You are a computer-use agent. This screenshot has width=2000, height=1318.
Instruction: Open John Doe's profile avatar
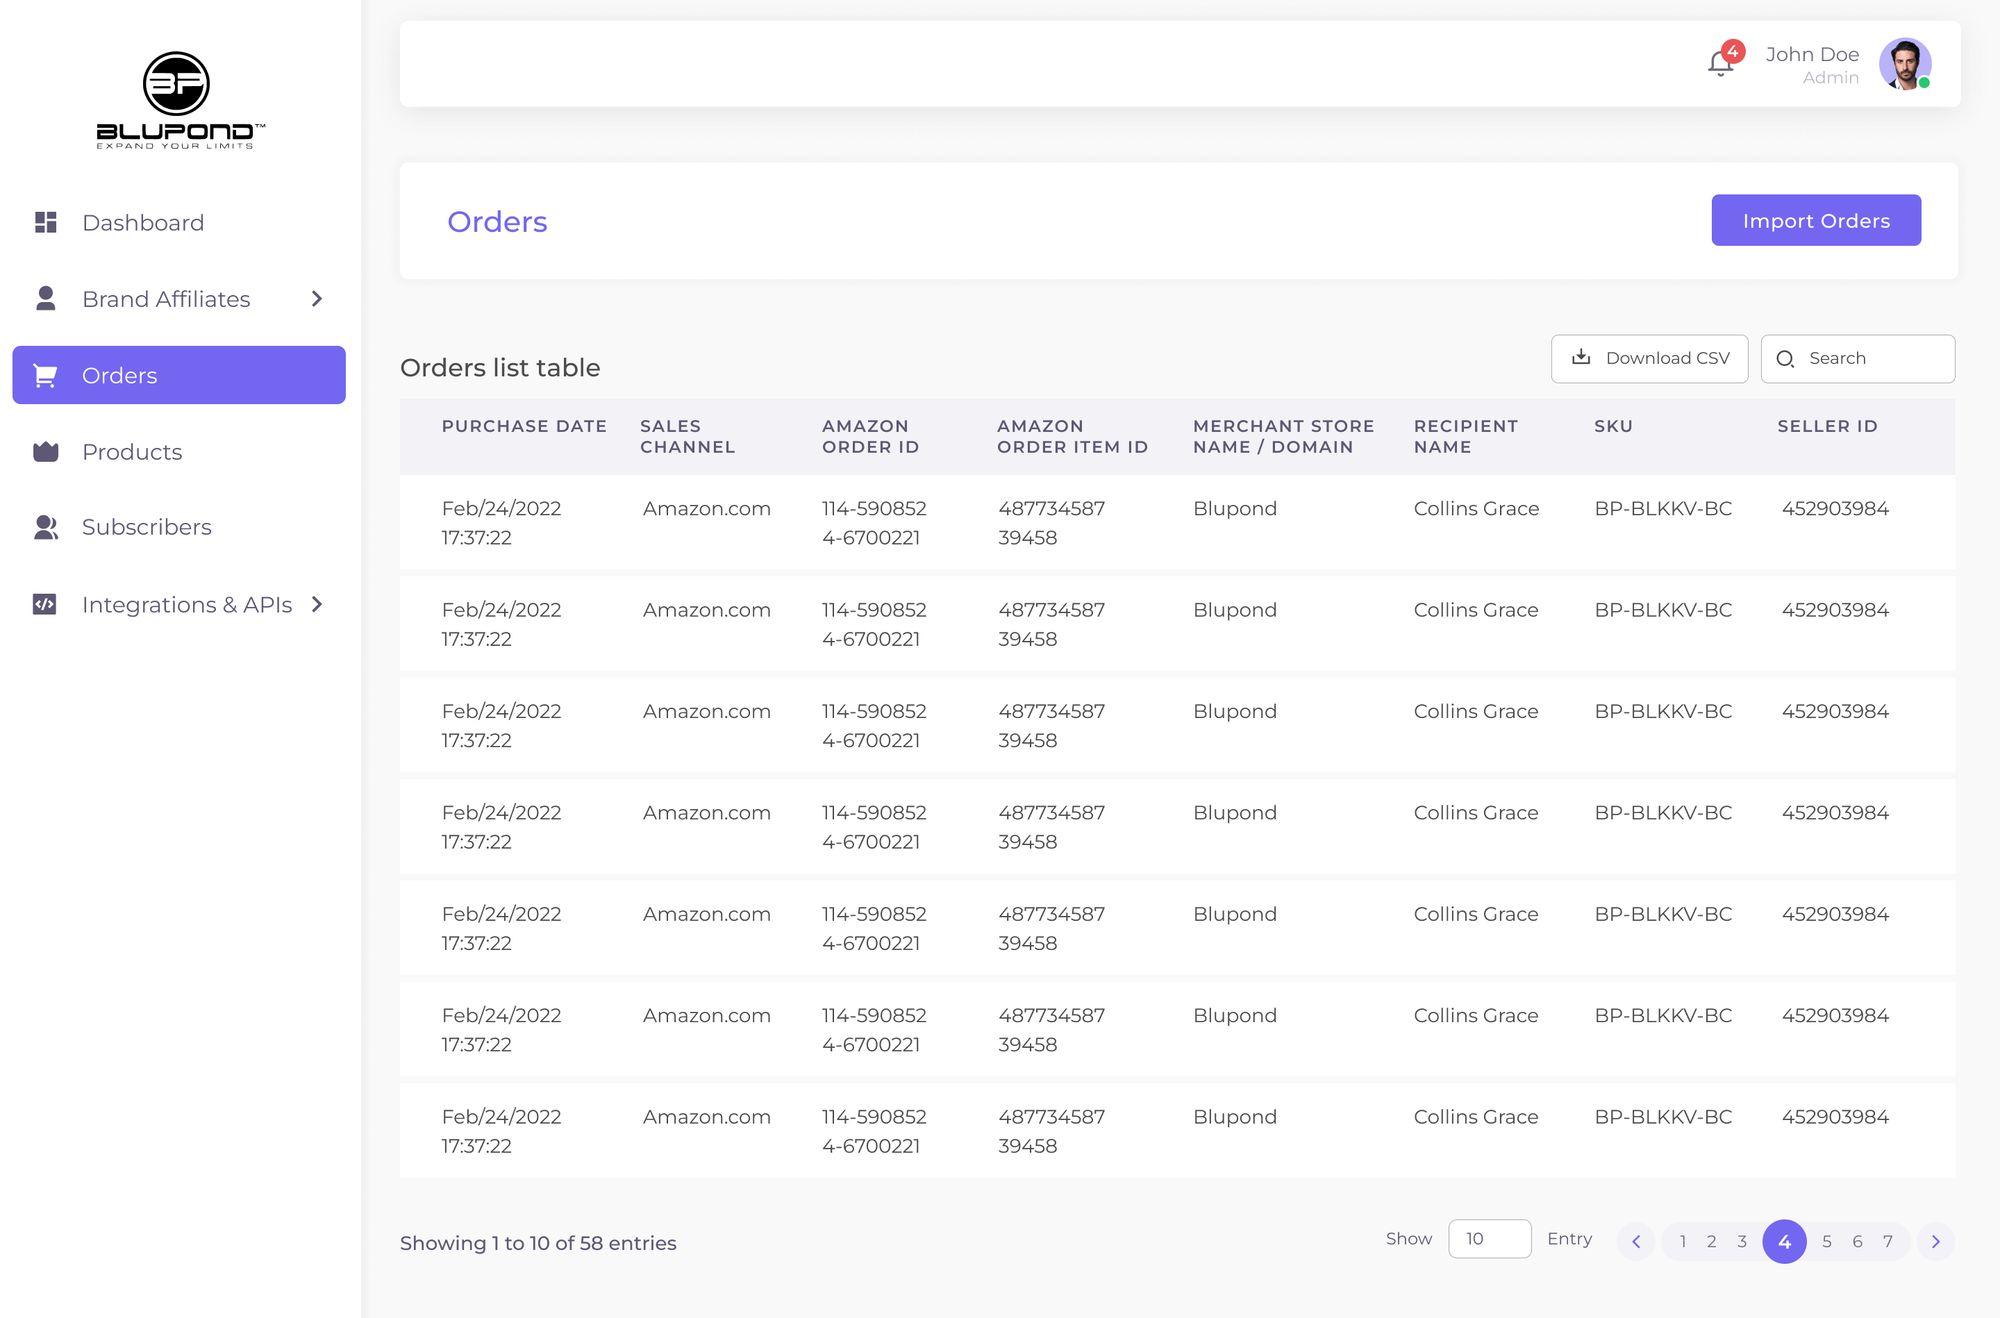coord(1904,64)
